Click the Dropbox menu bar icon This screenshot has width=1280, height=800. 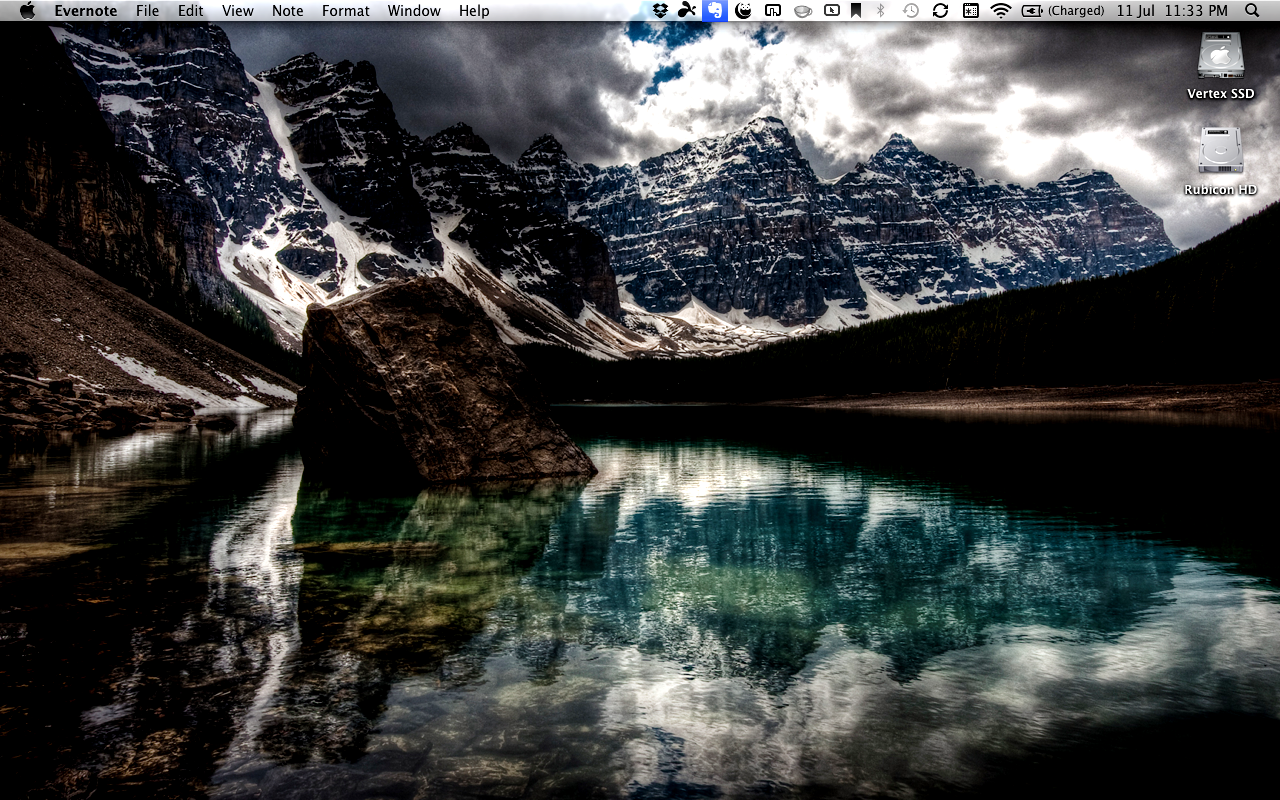pyautogui.click(x=660, y=10)
